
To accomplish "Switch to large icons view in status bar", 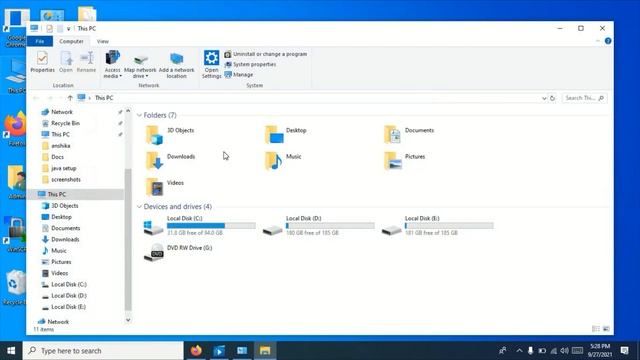I will [x=606, y=329].
